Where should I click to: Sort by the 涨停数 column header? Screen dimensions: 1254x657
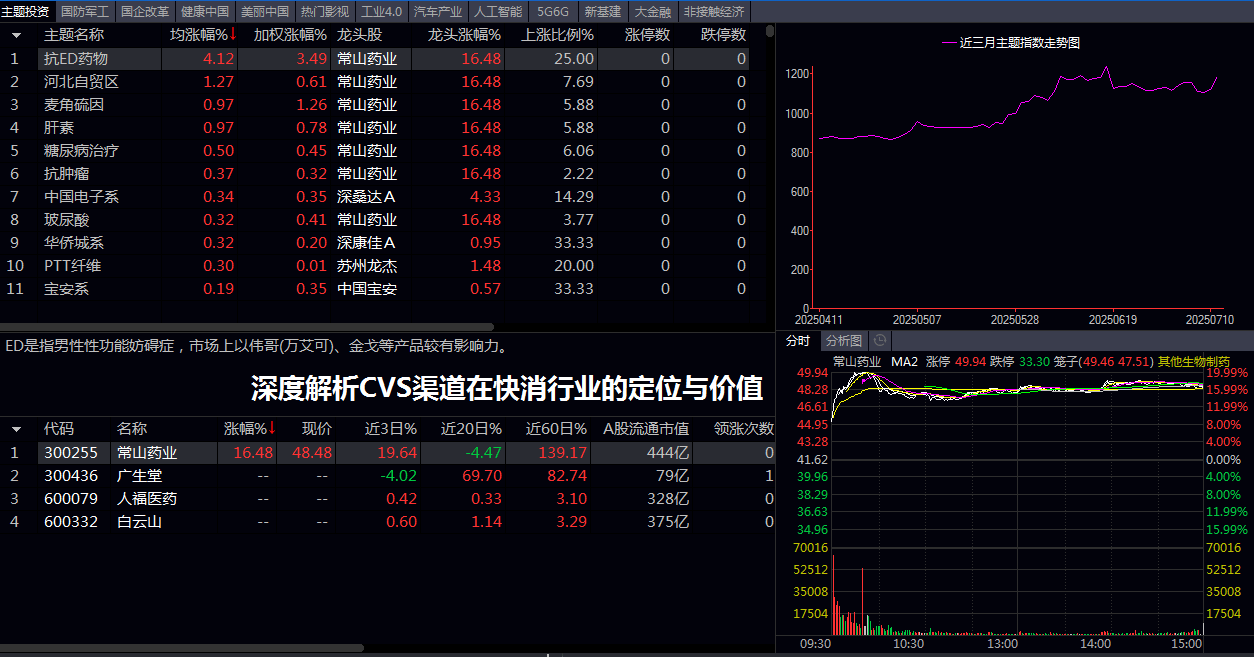(647, 35)
